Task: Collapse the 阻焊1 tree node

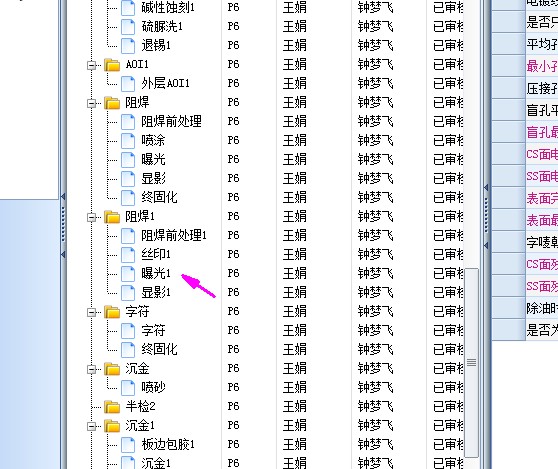Action: click(91, 217)
